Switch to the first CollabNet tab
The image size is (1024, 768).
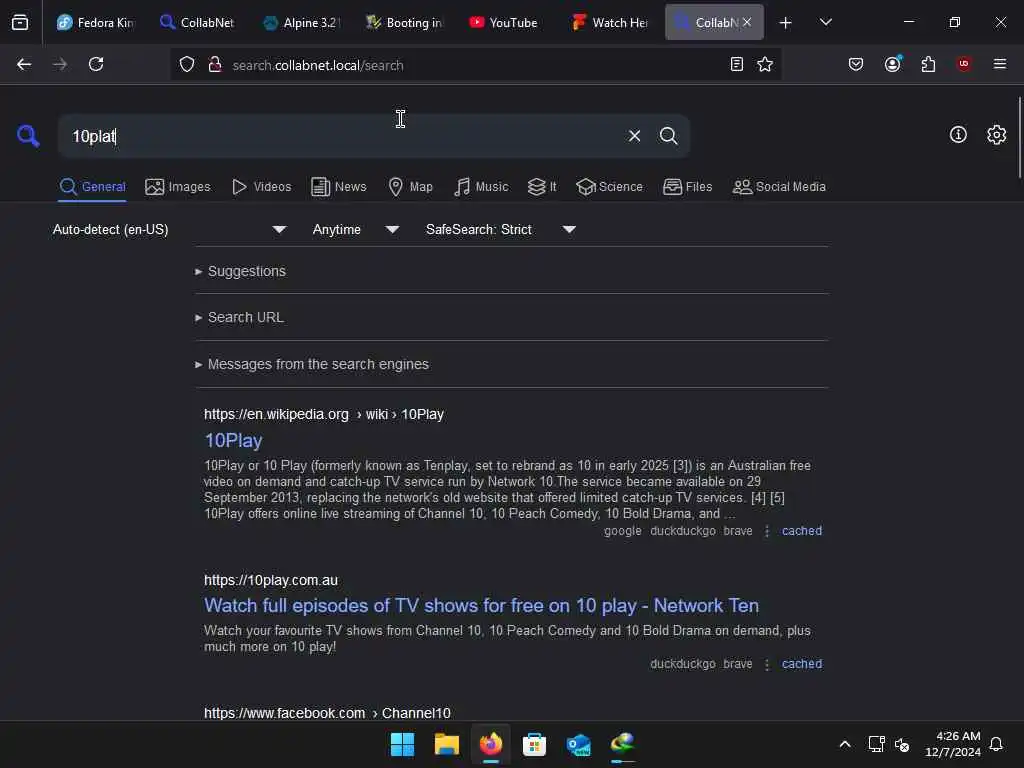coord(197,22)
